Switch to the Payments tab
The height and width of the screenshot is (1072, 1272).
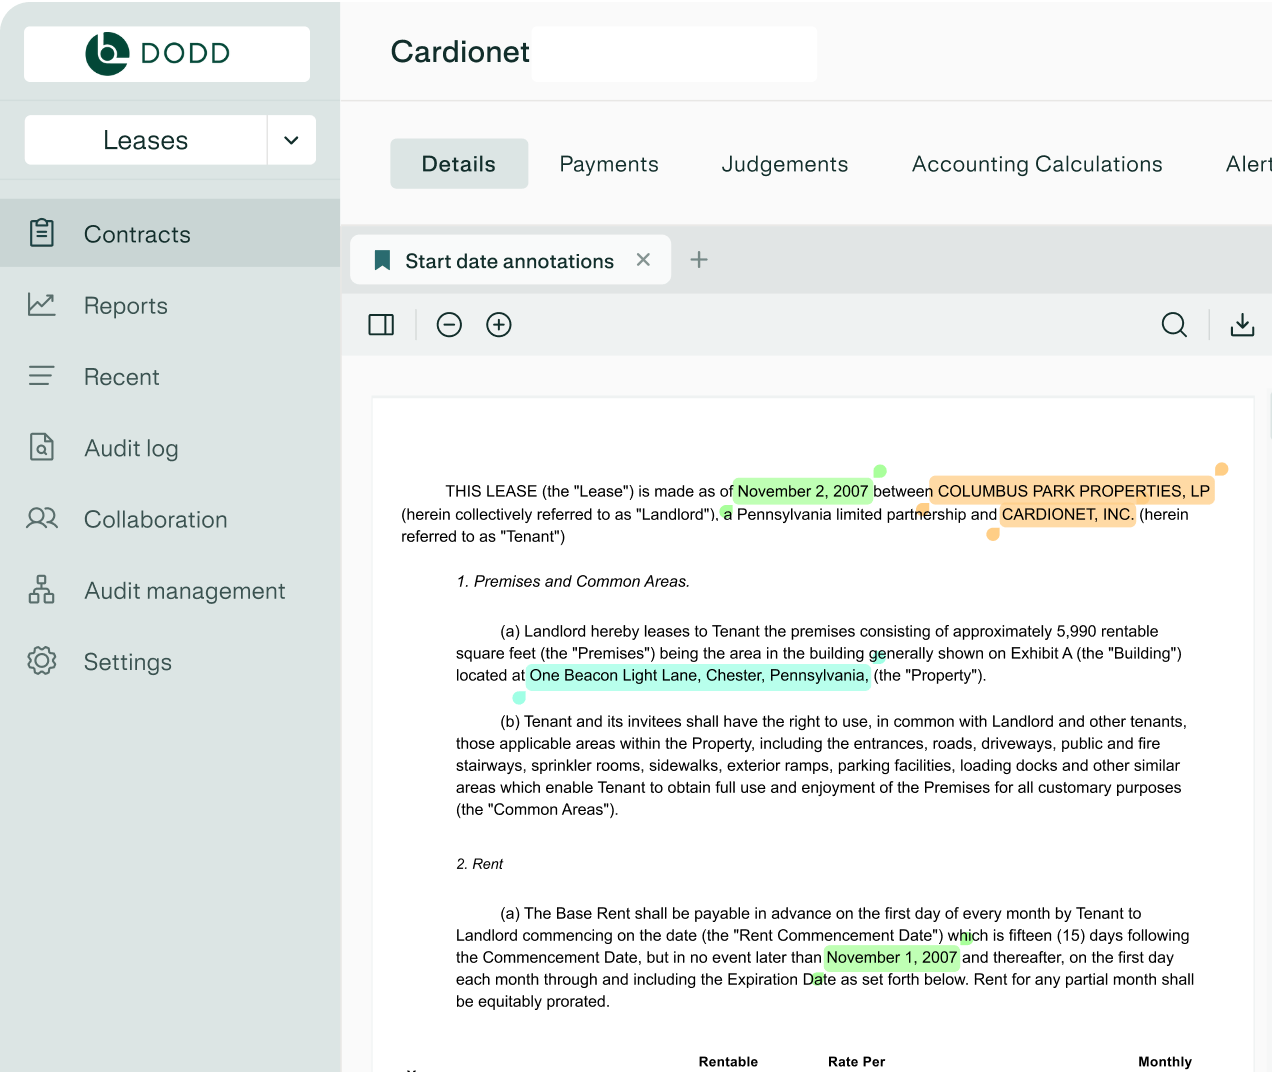coord(609,164)
